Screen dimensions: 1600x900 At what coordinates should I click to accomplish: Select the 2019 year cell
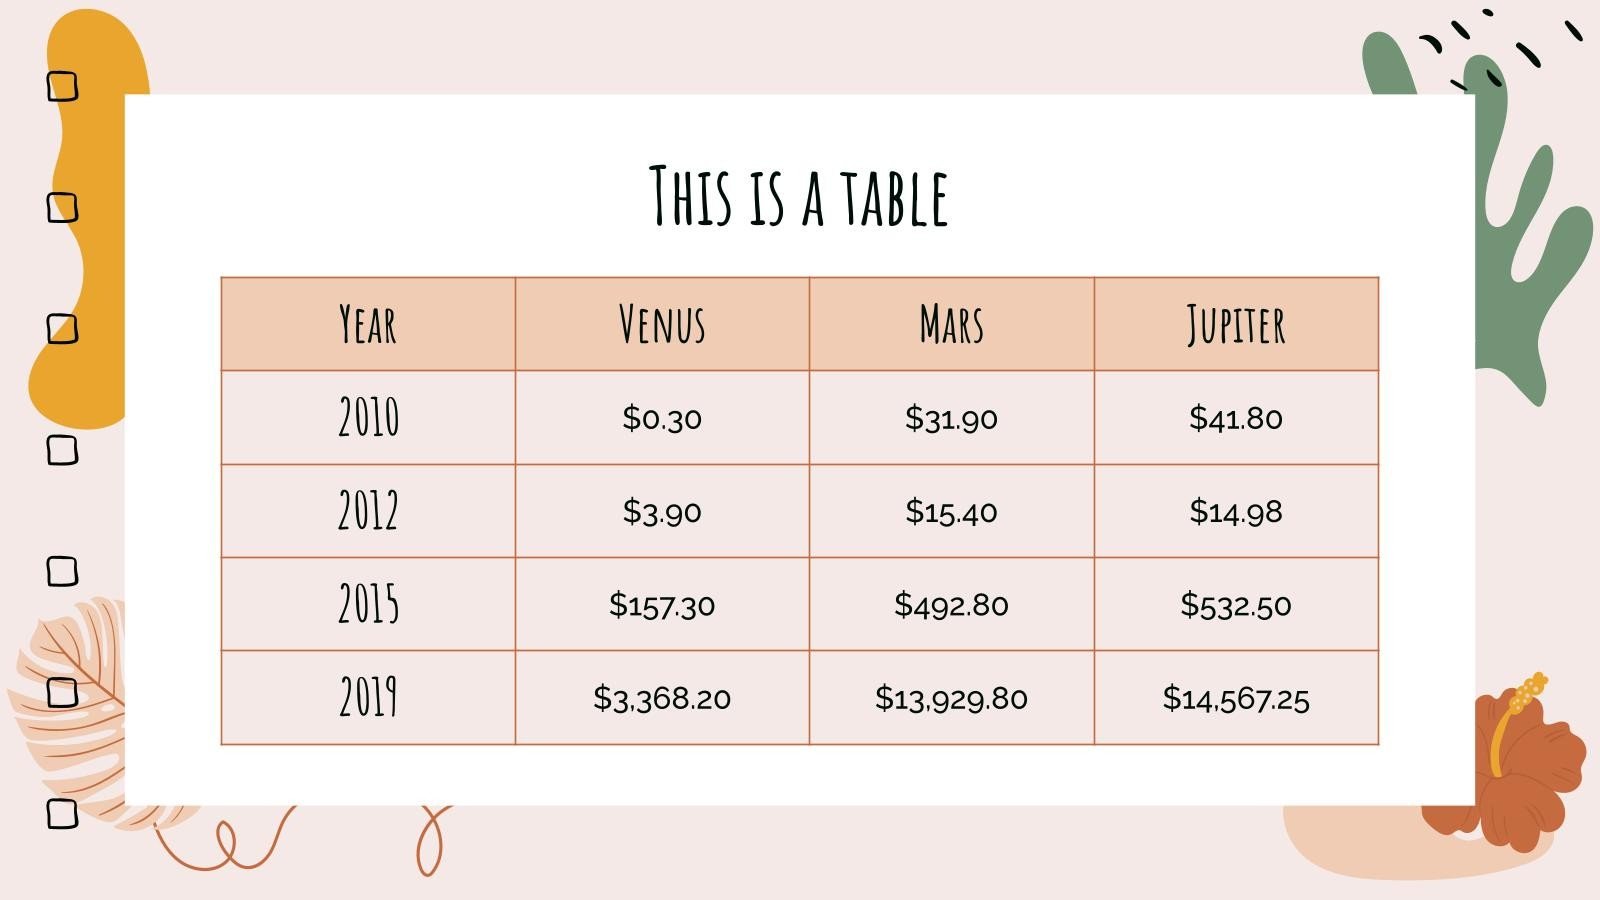pyautogui.click(x=368, y=698)
